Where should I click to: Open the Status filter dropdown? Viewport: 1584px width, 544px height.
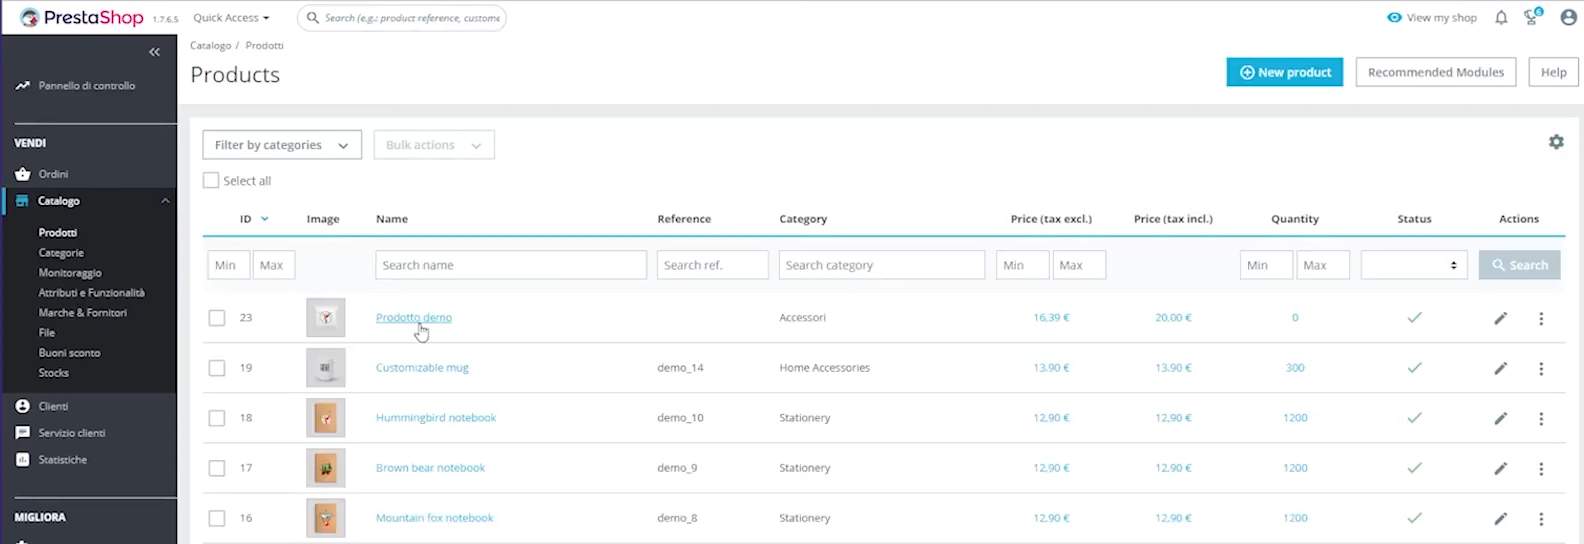pos(1413,265)
